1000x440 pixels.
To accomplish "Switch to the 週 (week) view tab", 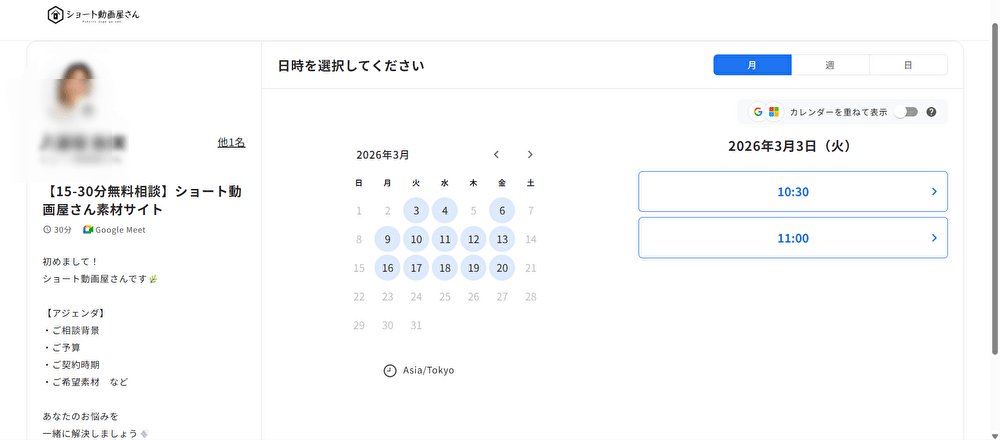I will pos(830,65).
